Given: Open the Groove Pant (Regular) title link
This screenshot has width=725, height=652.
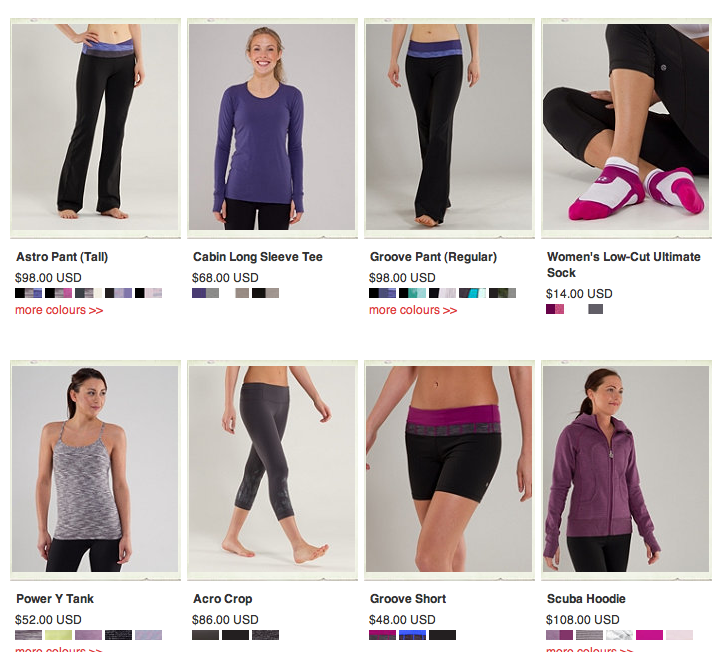Looking at the screenshot, I should click(433, 257).
